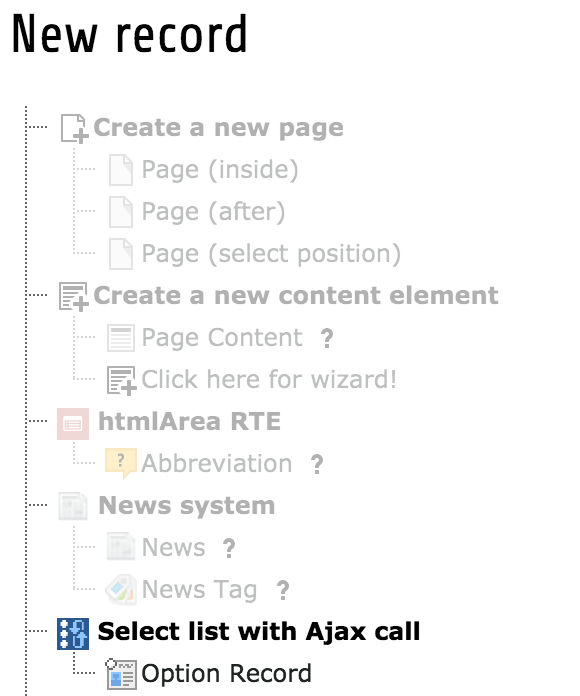Click the Select list with Ajax call icon
The image size is (580, 696).
[x=73, y=633]
